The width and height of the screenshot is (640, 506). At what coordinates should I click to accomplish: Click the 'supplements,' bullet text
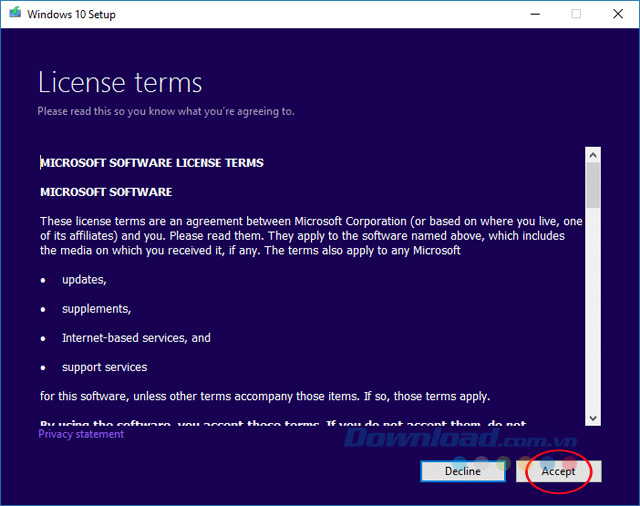(96, 309)
